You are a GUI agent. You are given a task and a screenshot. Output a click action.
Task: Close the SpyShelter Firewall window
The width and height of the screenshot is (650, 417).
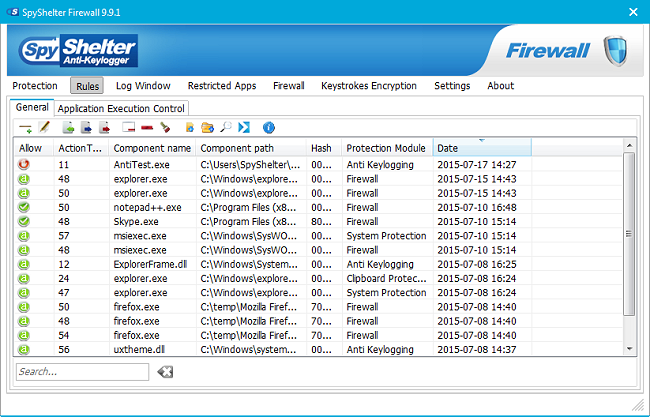click(x=633, y=12)
